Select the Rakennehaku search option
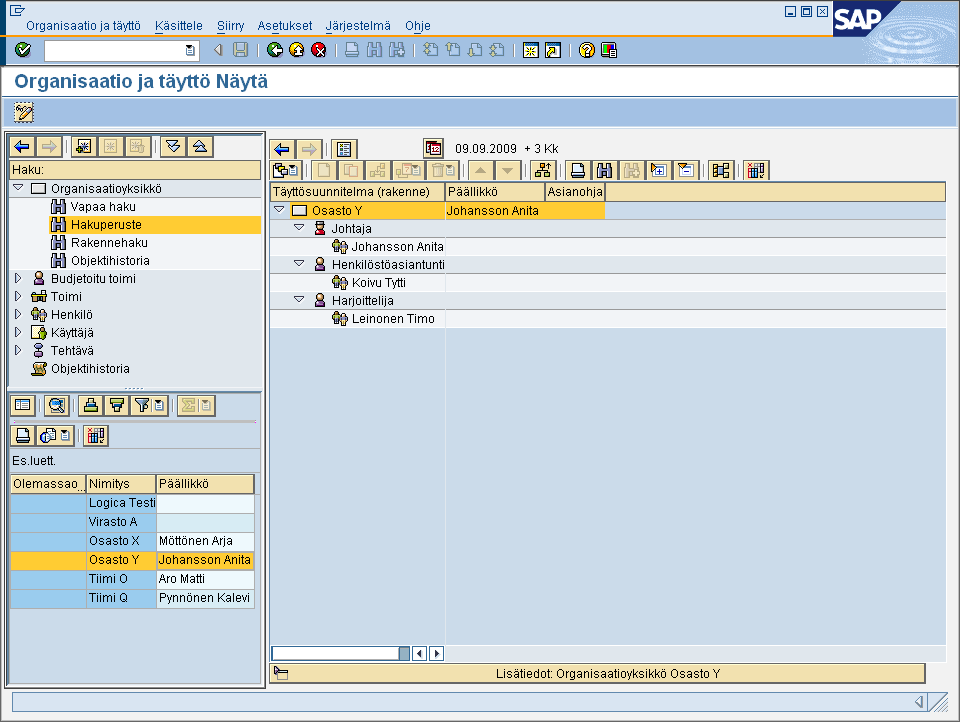Screen dimensions: 960x722 (x=109, y=243)
